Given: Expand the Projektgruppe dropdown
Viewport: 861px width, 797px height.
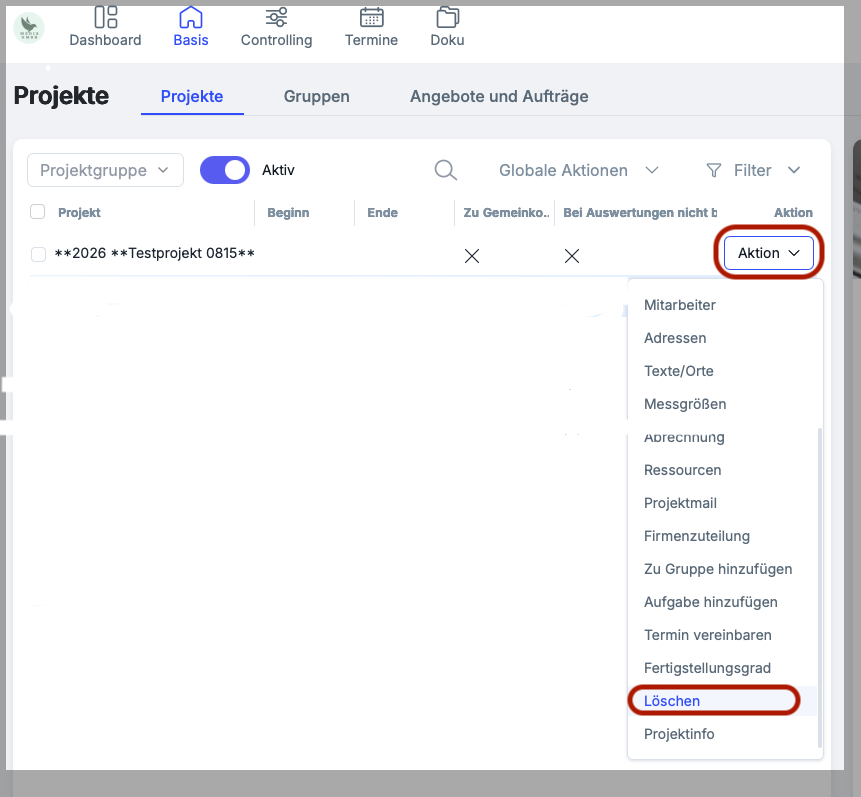Looking at the screenshot, I should (x=105, y=170).
